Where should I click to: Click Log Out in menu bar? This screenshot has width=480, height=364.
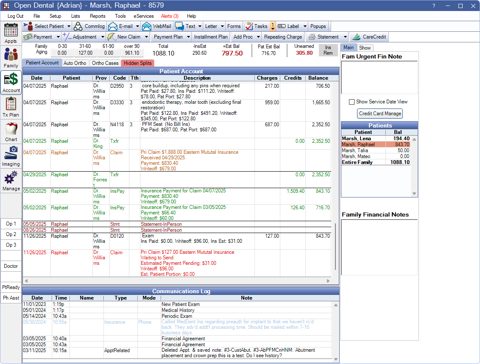click(x=16, y=16)
